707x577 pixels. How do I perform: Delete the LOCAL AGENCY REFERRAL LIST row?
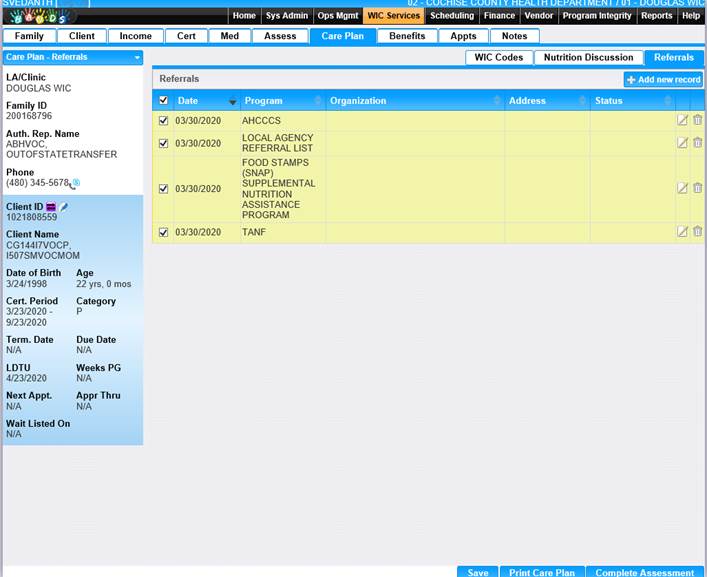click(698, 142)
